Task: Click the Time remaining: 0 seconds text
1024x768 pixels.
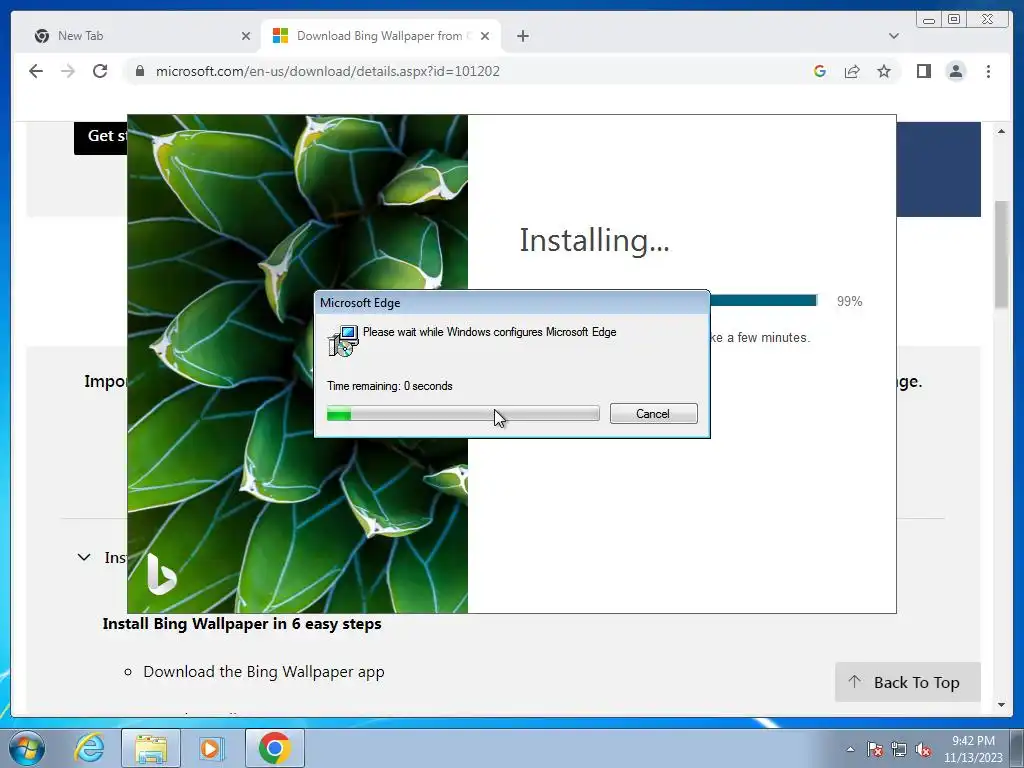Action: 390,386
